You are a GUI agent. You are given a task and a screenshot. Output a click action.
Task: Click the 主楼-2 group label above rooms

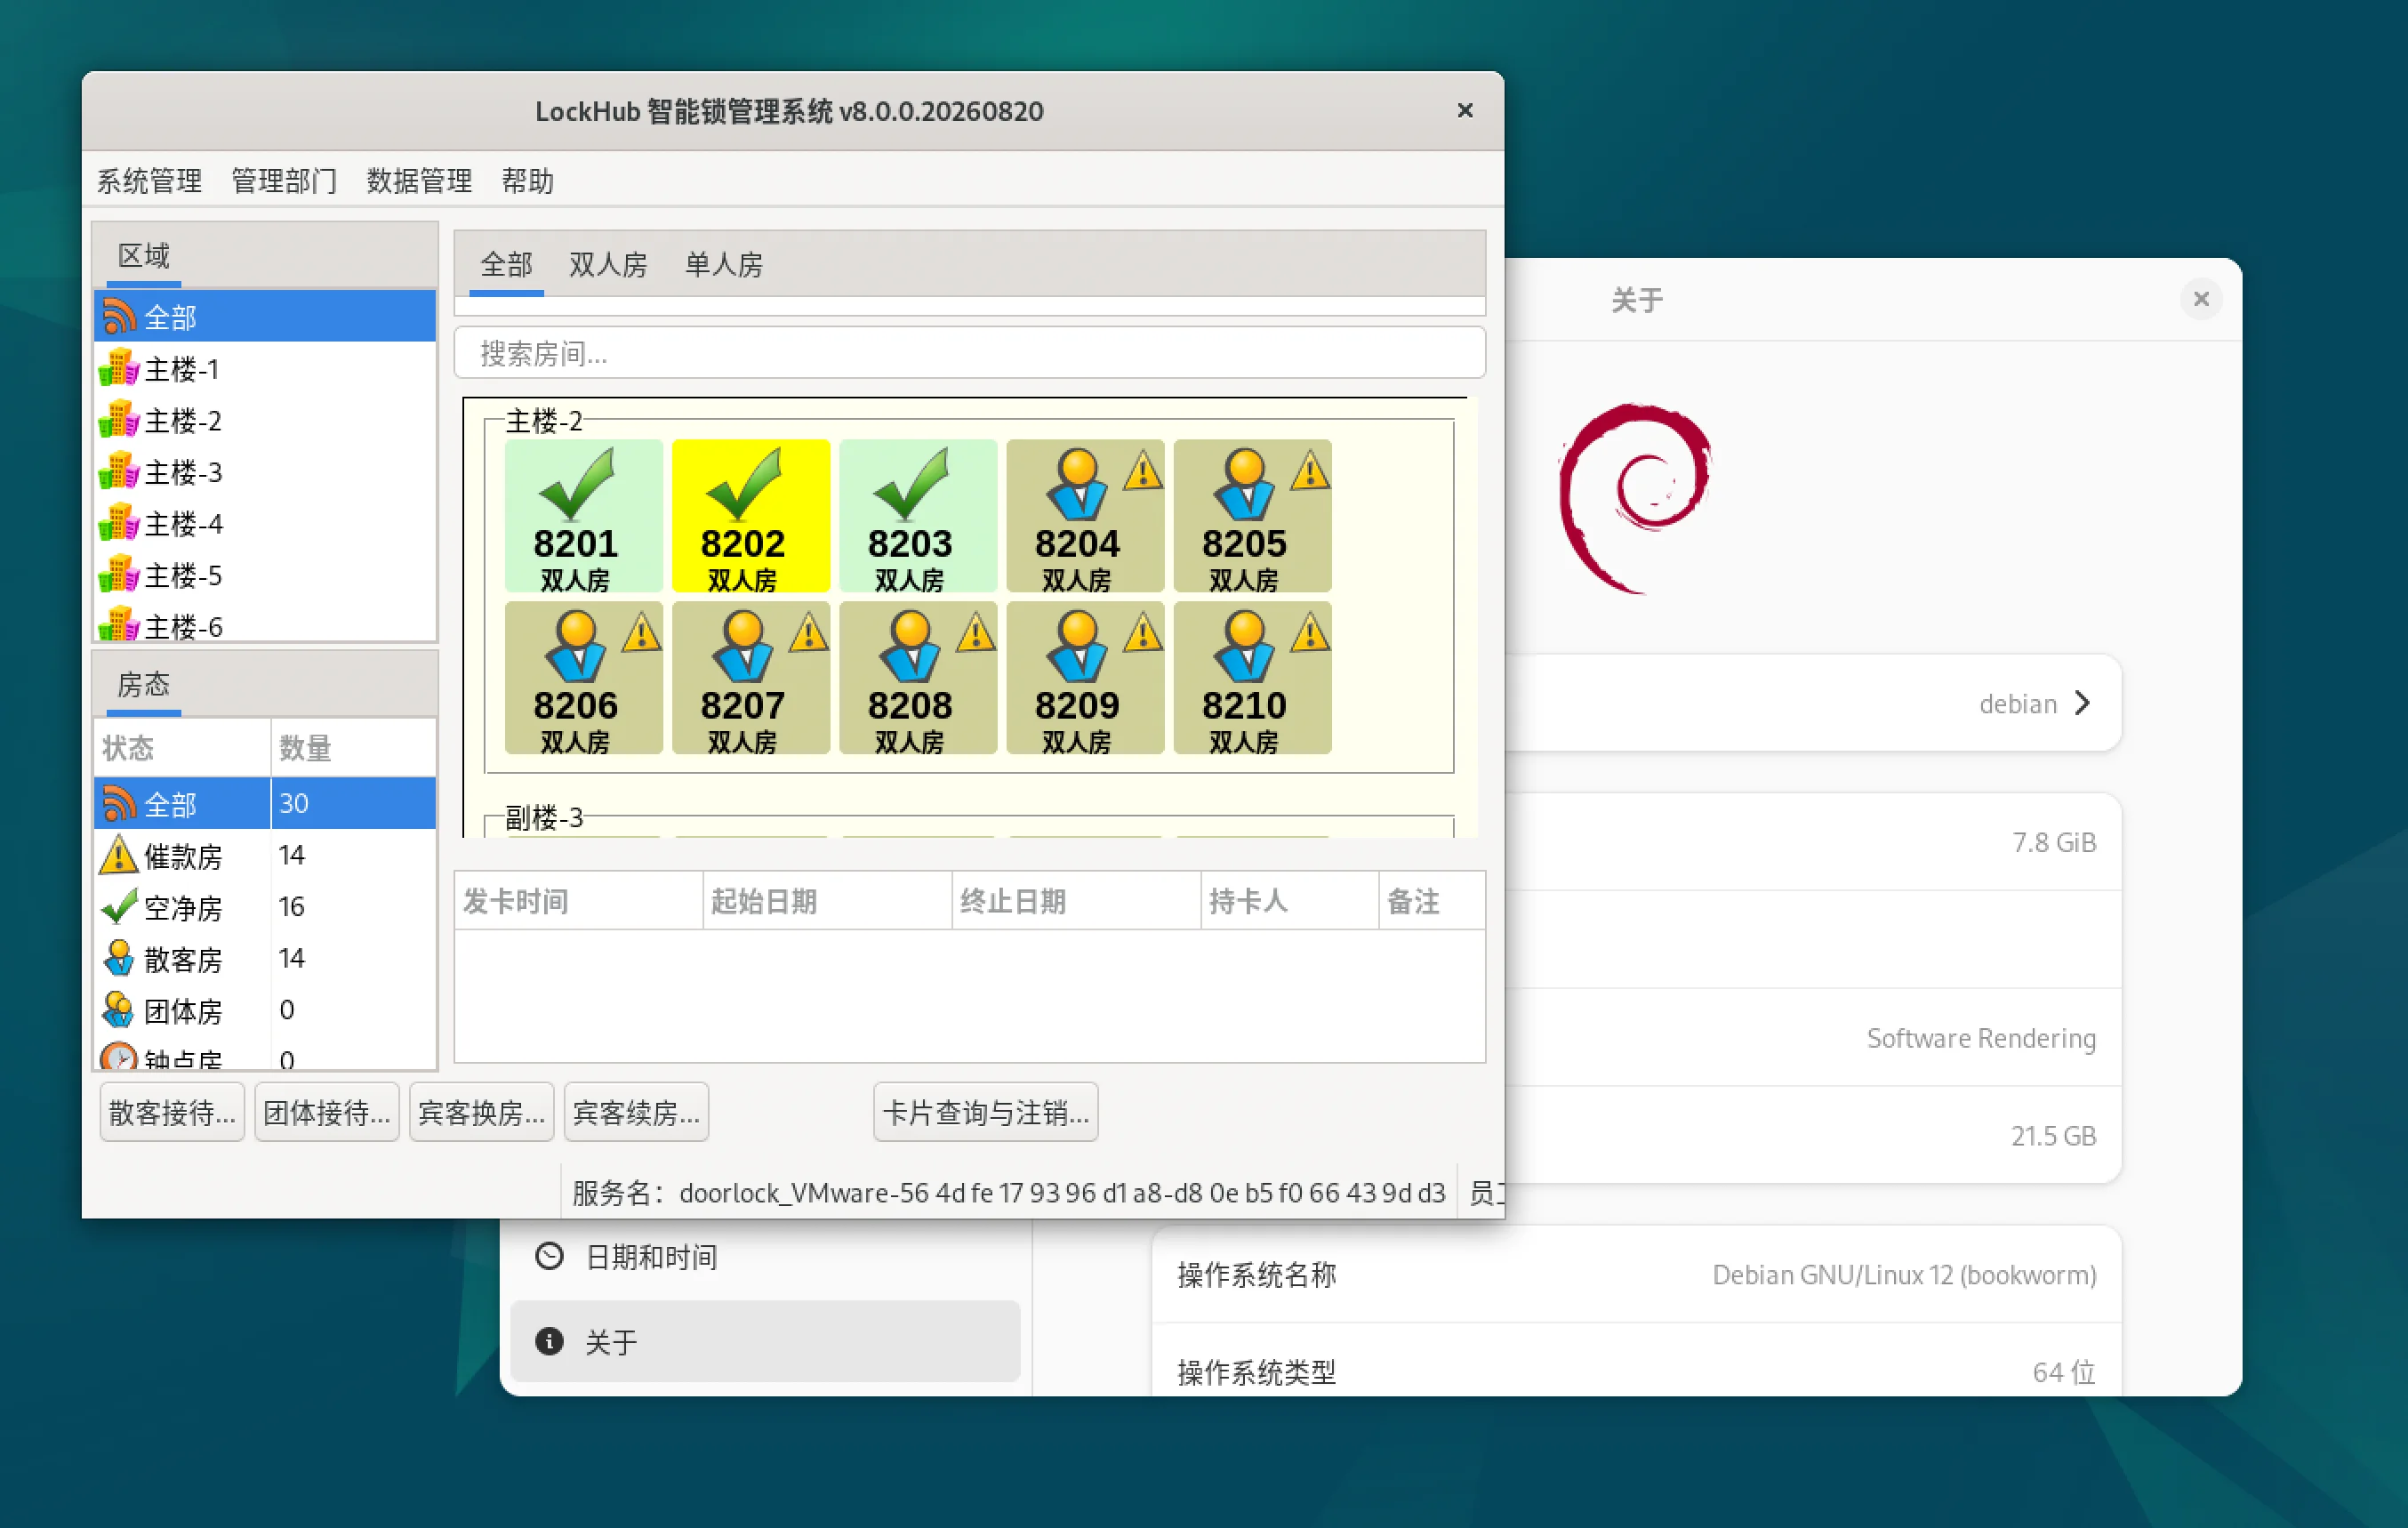click(544, 421)
